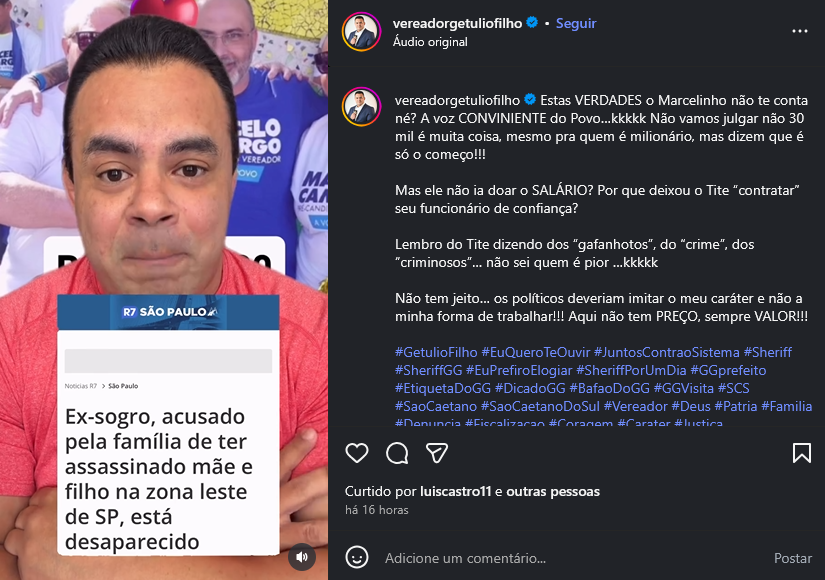825x580 pixels.
Task: Open the caption author's avatar
Action: [361, 107]
